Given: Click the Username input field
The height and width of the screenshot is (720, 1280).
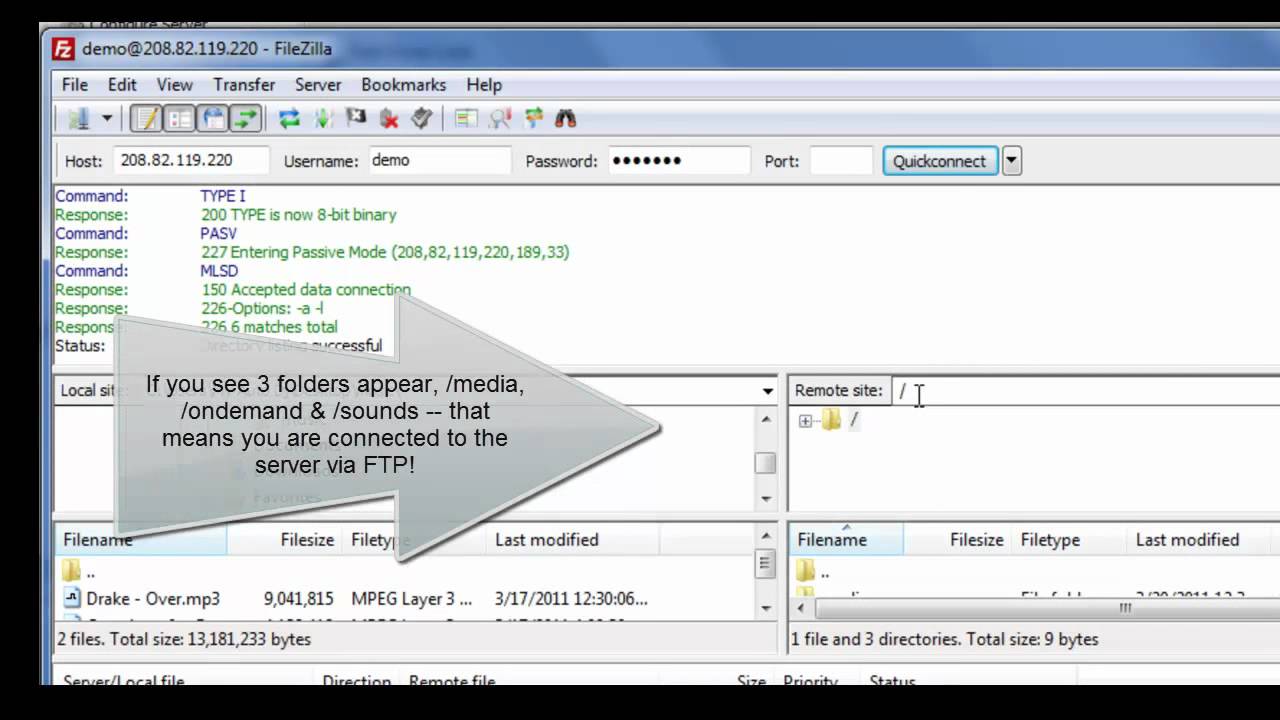Looking at the screenshot, I should pos(439,160).
